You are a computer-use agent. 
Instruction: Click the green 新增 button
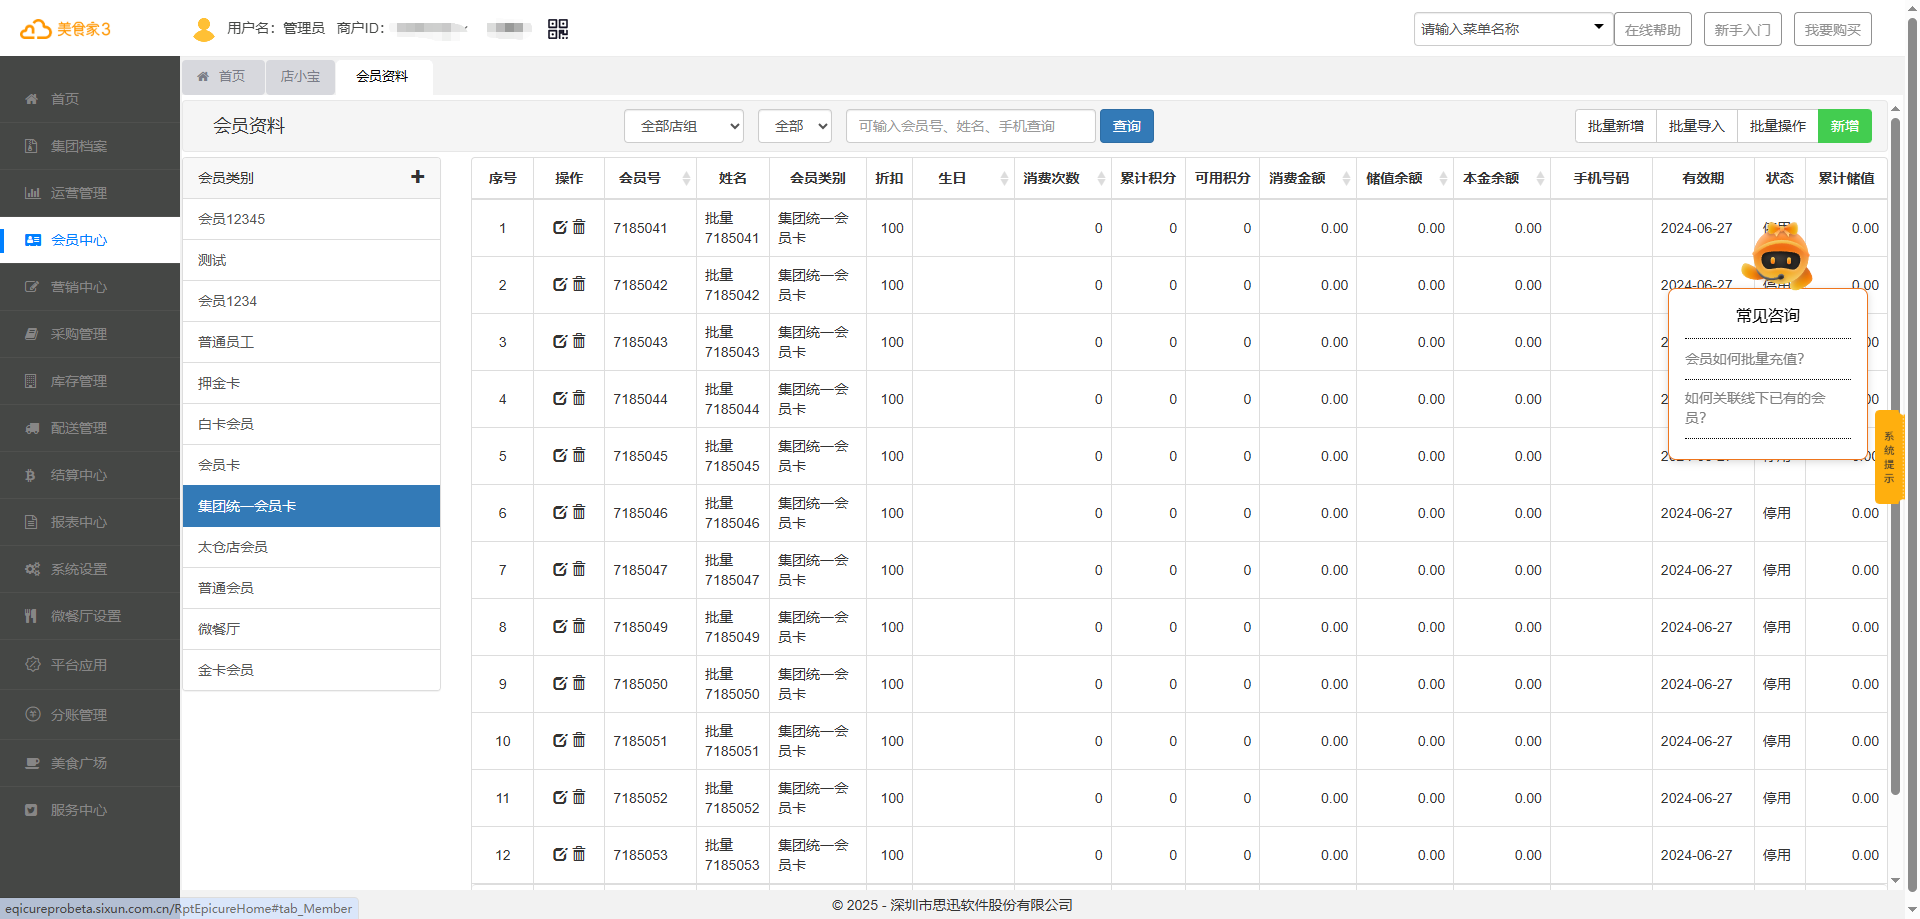[x=1844, y=126]
